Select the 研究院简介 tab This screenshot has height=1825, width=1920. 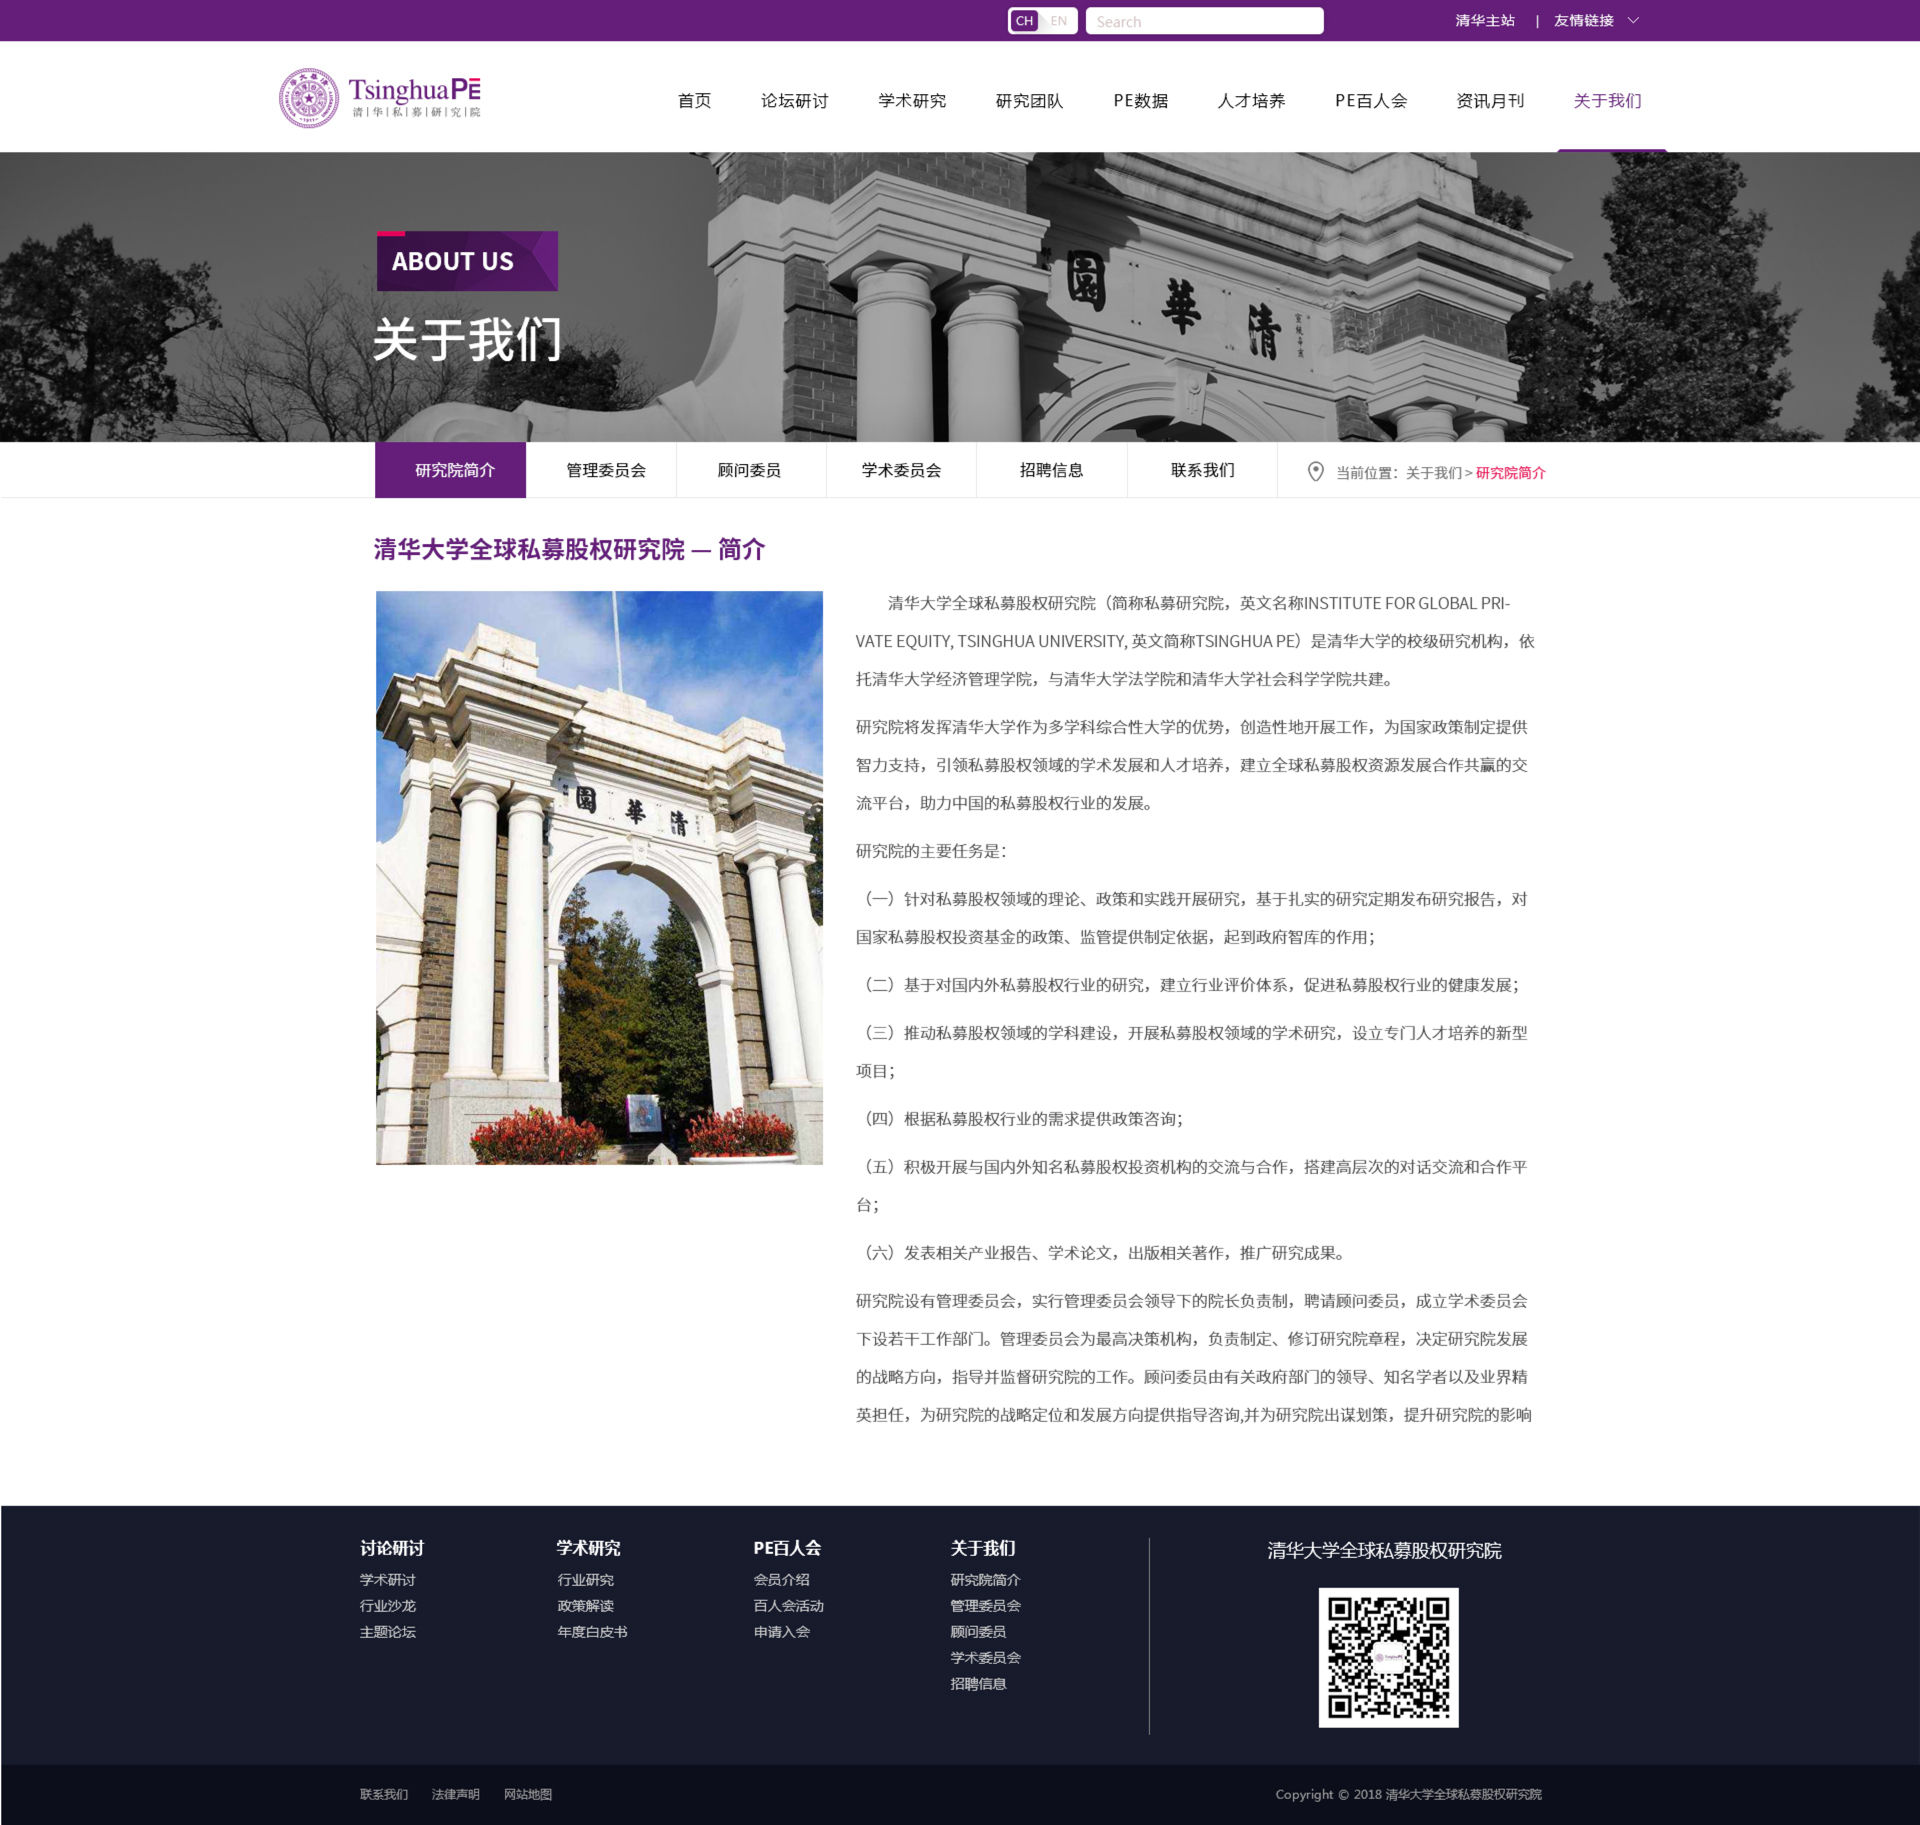(x=450, y=470)
